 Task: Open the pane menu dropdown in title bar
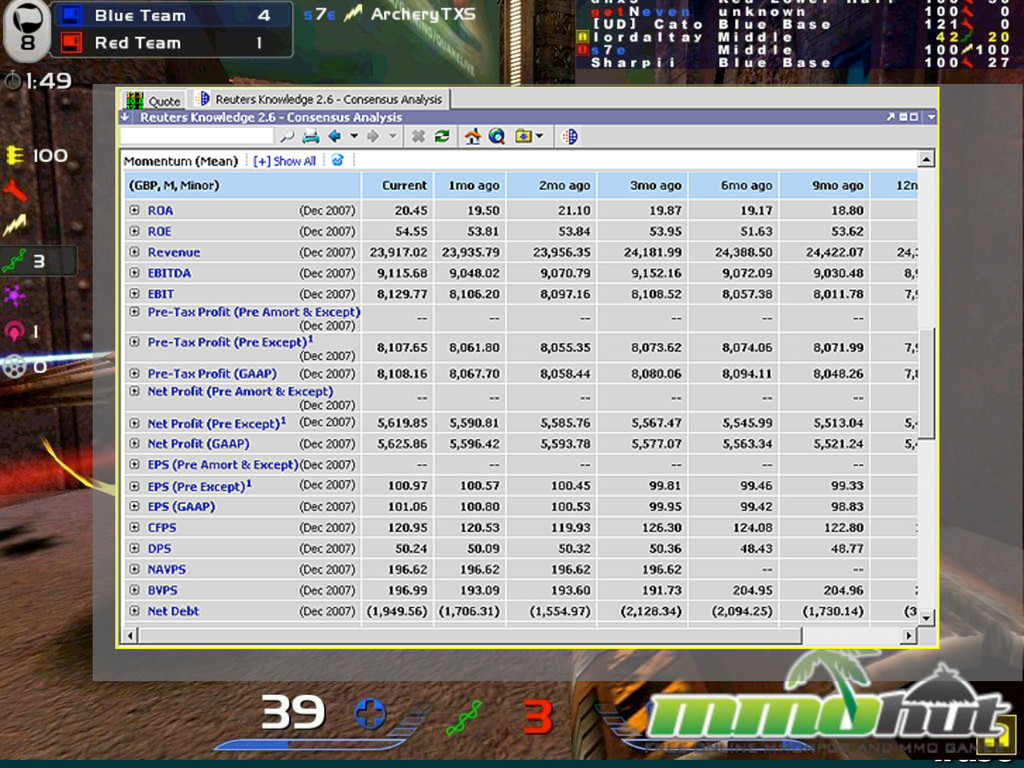(931, 117)
